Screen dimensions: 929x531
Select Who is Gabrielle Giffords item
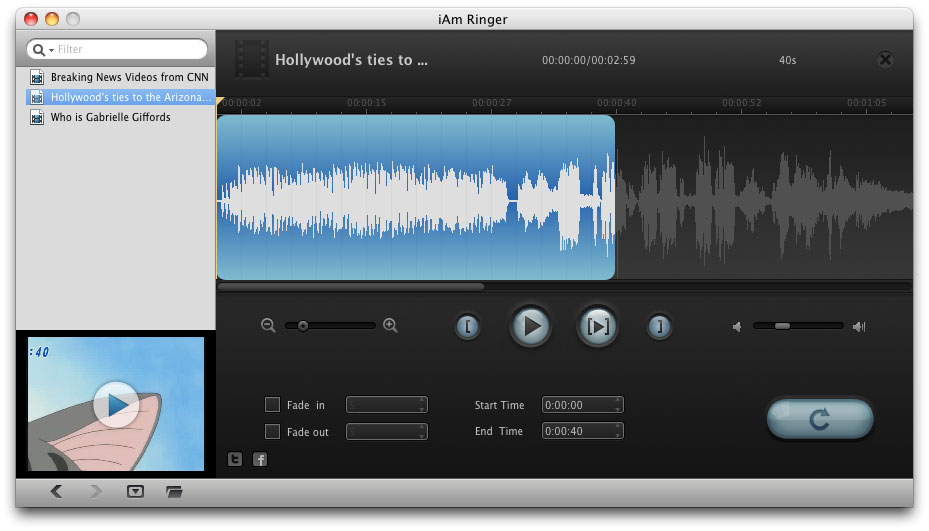pyautogui.click(x=110, y=117)
